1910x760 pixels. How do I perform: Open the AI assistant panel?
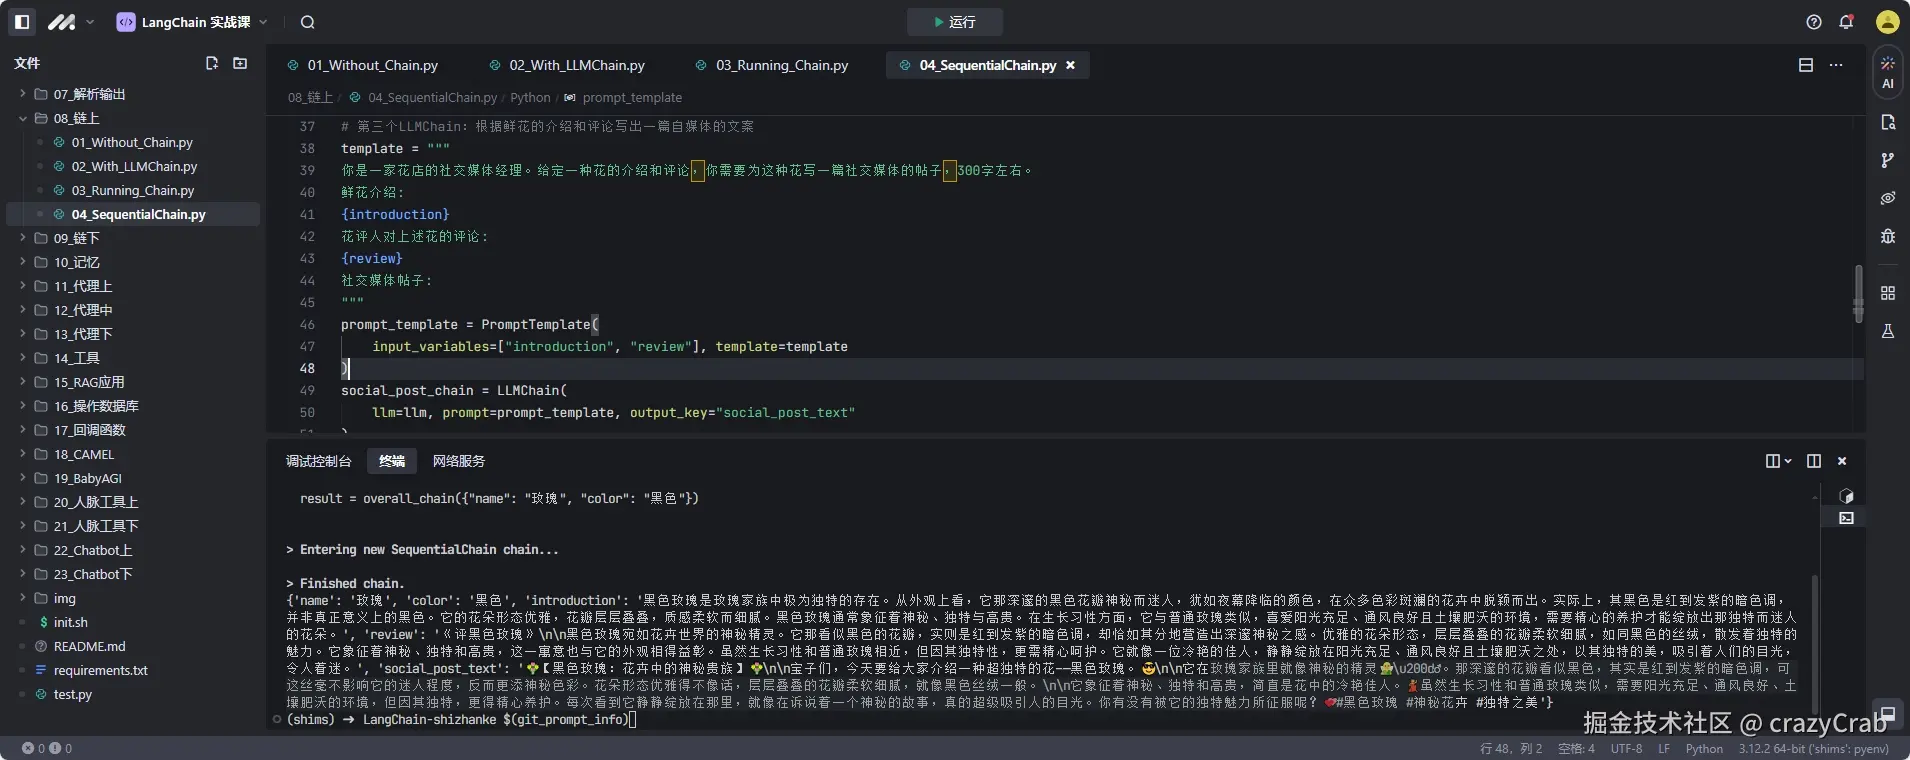(1887, 73)
